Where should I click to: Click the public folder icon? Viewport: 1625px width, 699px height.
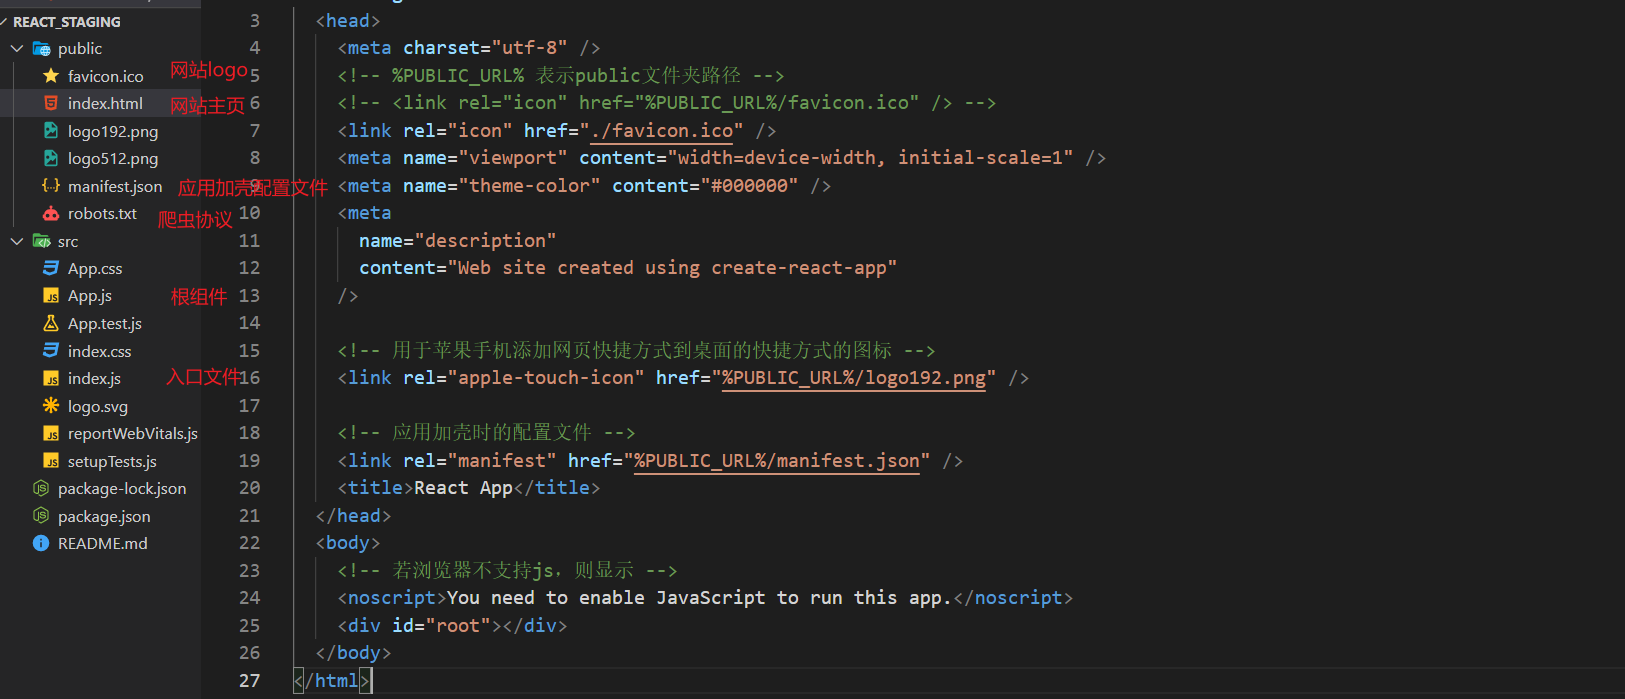tap(41, 48)
